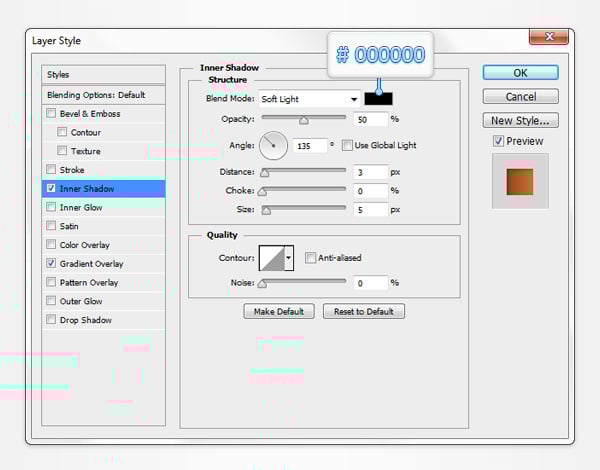Image resolution: width=600 pixels, height=470 pixels.
Task: Toggle Use Global Light checkbox
Action: (347, 145)
